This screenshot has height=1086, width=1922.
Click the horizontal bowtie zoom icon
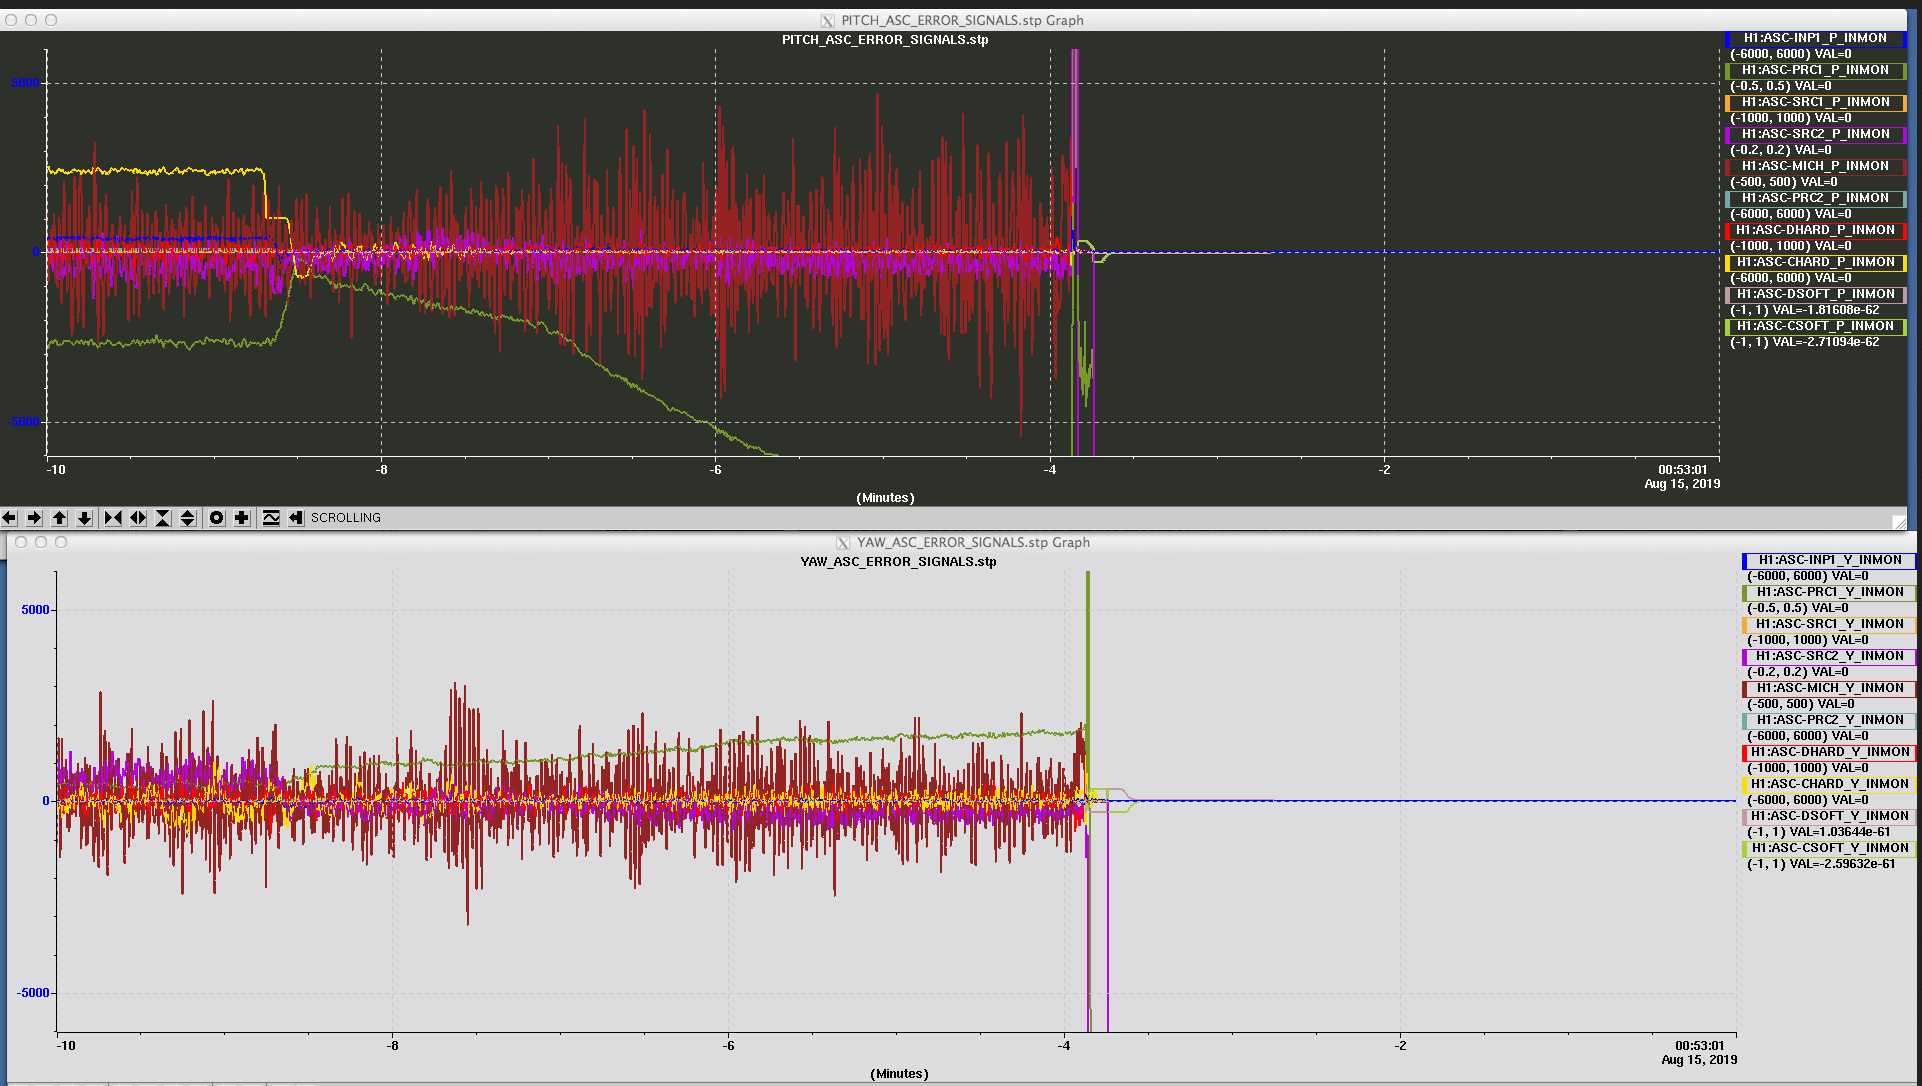[113, 518]
